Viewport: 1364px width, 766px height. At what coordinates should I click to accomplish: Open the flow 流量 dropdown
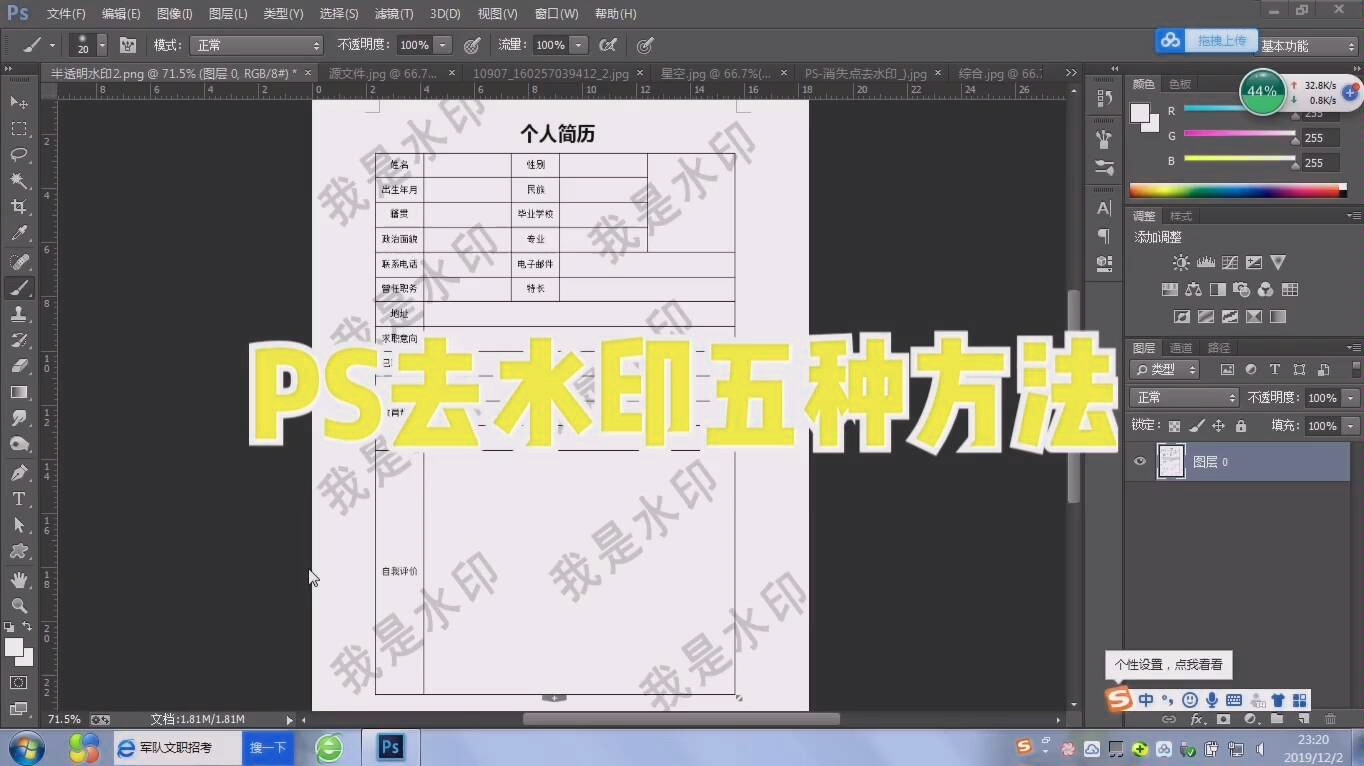click(x=579, y=45)
